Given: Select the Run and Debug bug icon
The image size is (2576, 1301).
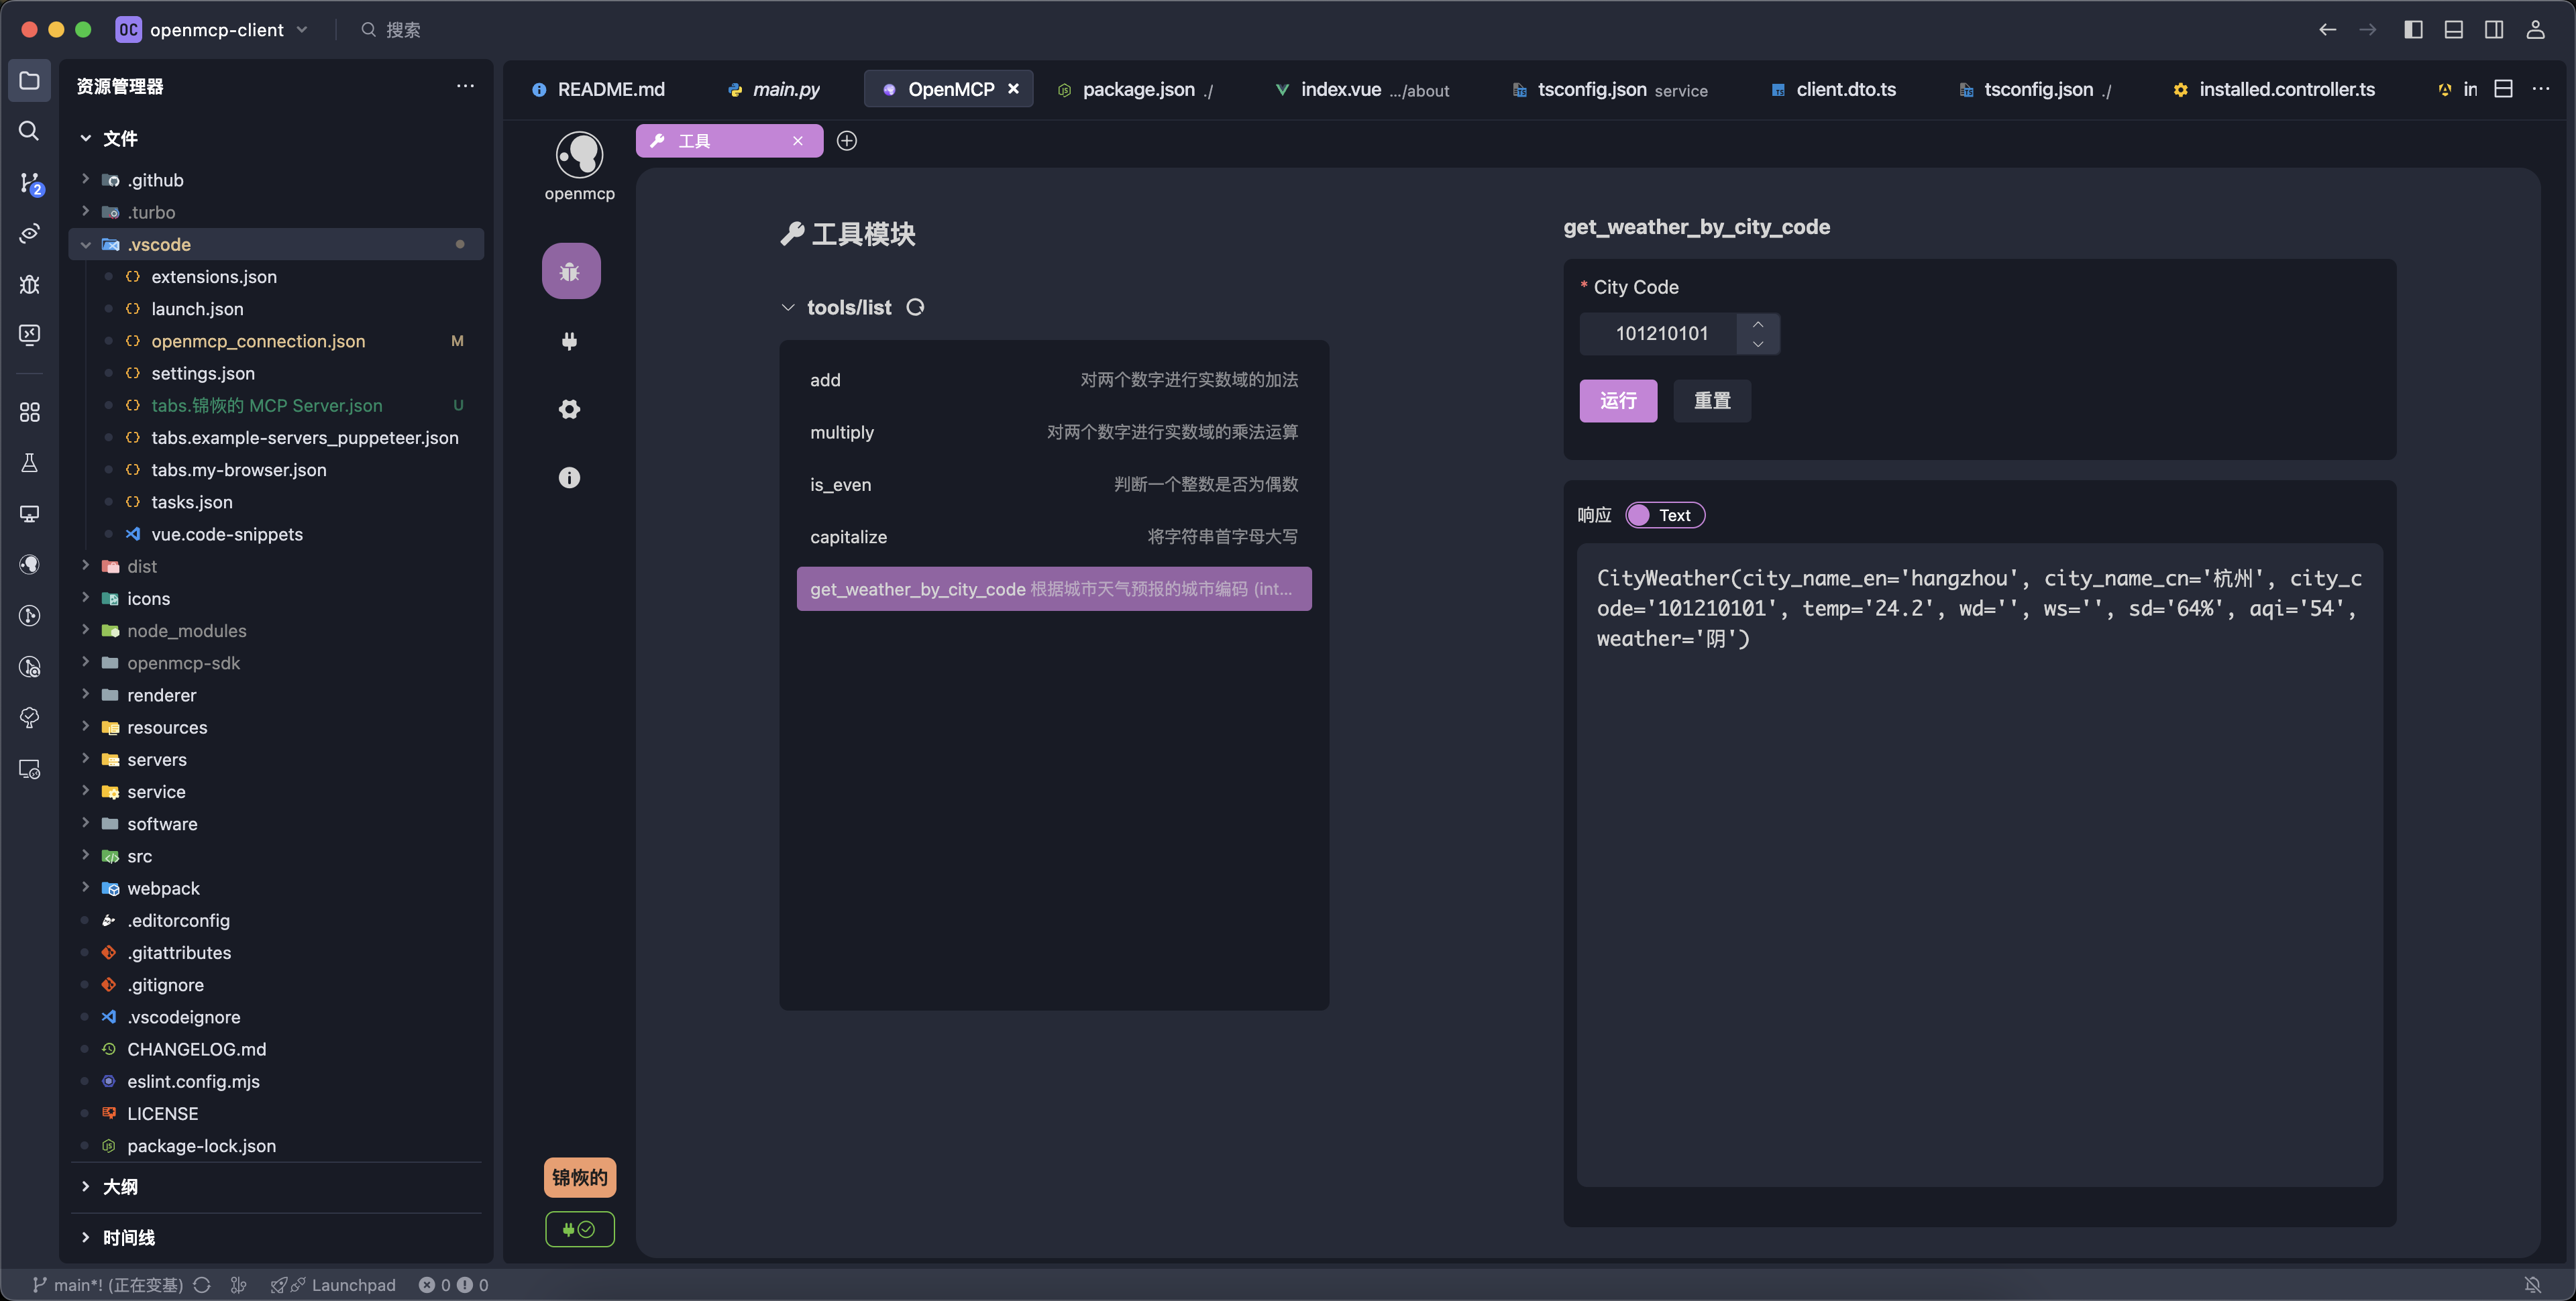Looking at the screenshot, I should [29, 284].
